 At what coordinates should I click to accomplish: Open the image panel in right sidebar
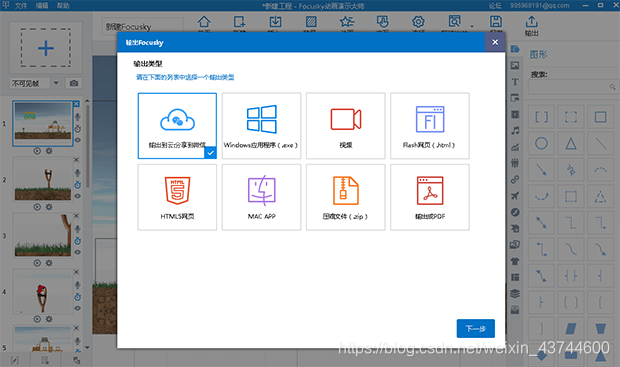[515, 65]
